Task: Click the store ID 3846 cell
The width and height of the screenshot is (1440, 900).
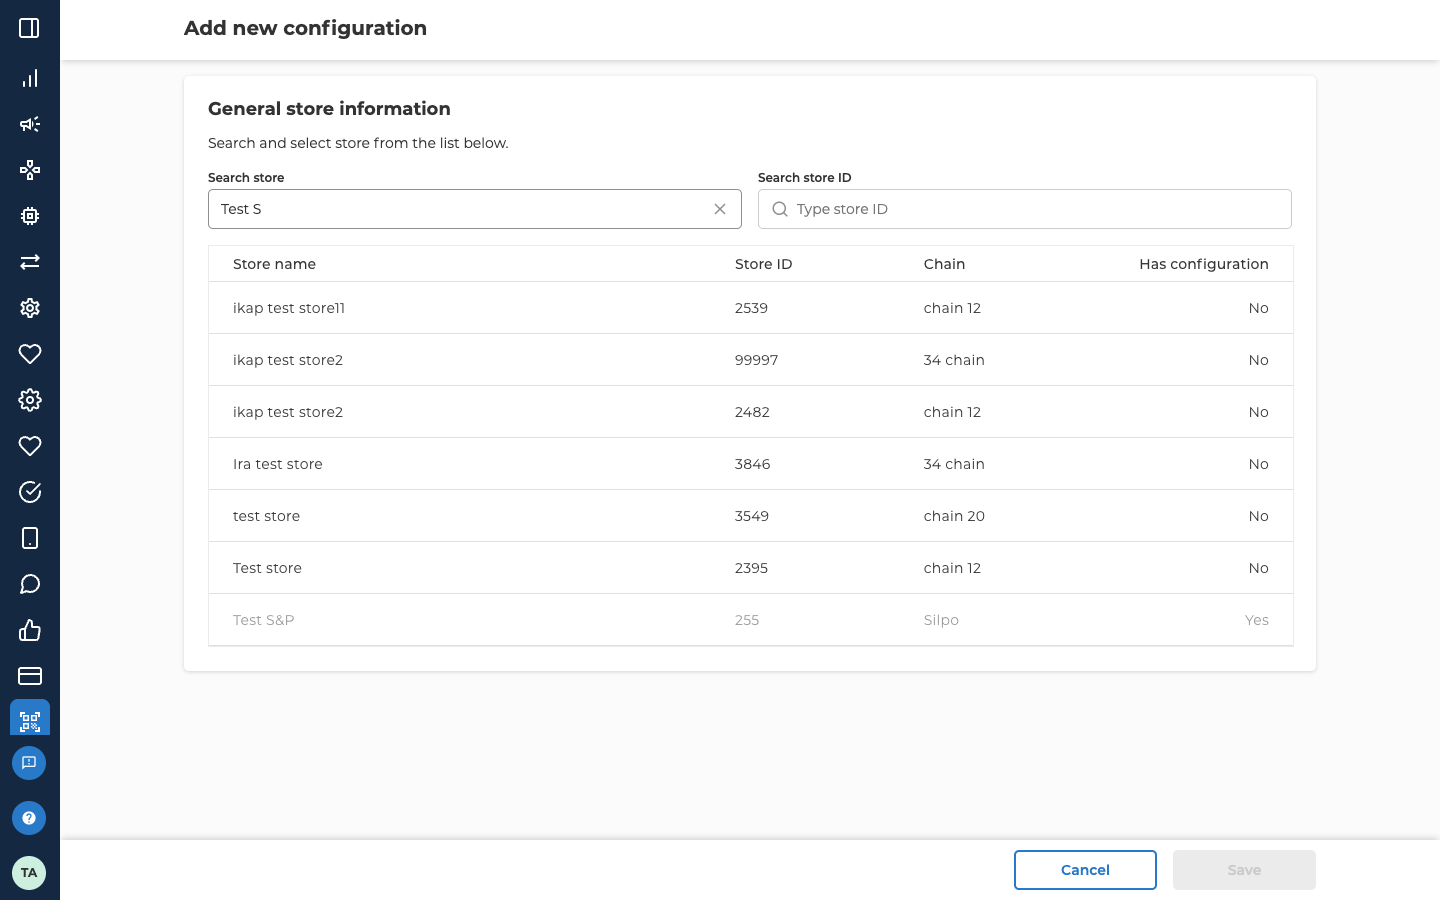Action: pyautogui.click(x=752, y=464)
